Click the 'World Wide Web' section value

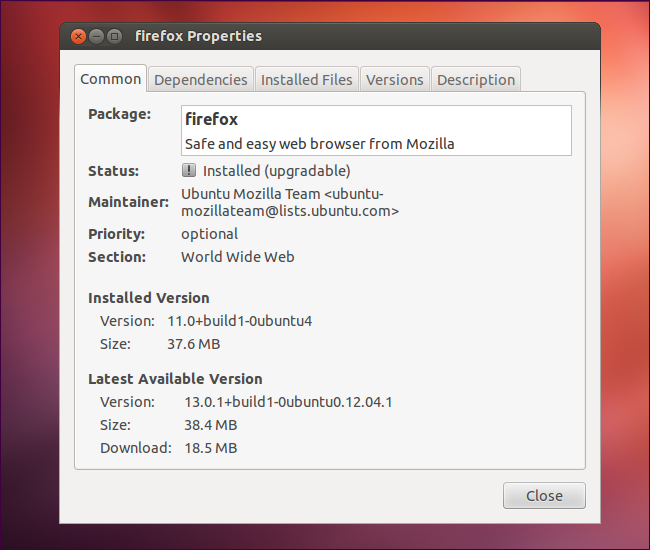click(x=238, y=257)
